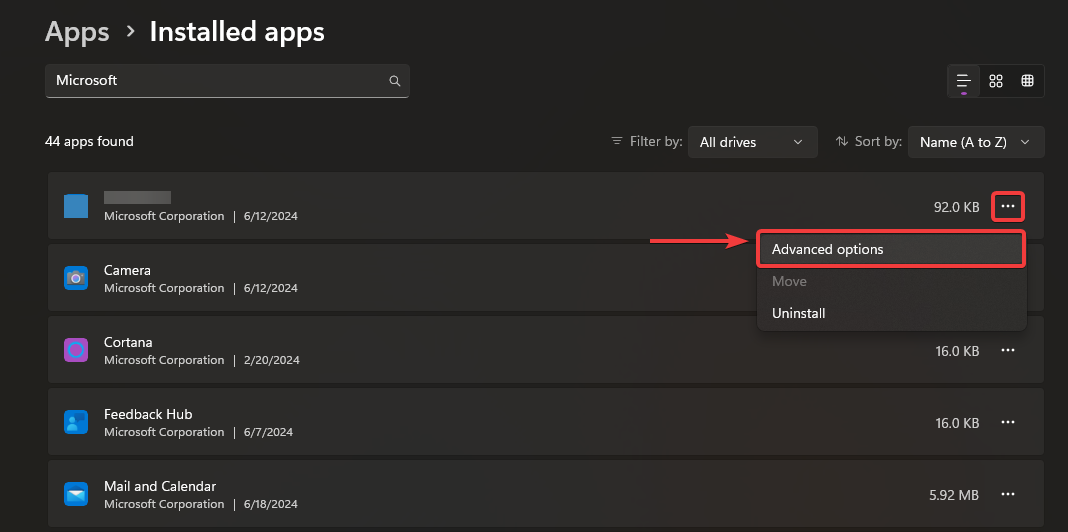Open more options for Feedback Hub
Screen dimensions: 1068x532
tap(1008, 423)
